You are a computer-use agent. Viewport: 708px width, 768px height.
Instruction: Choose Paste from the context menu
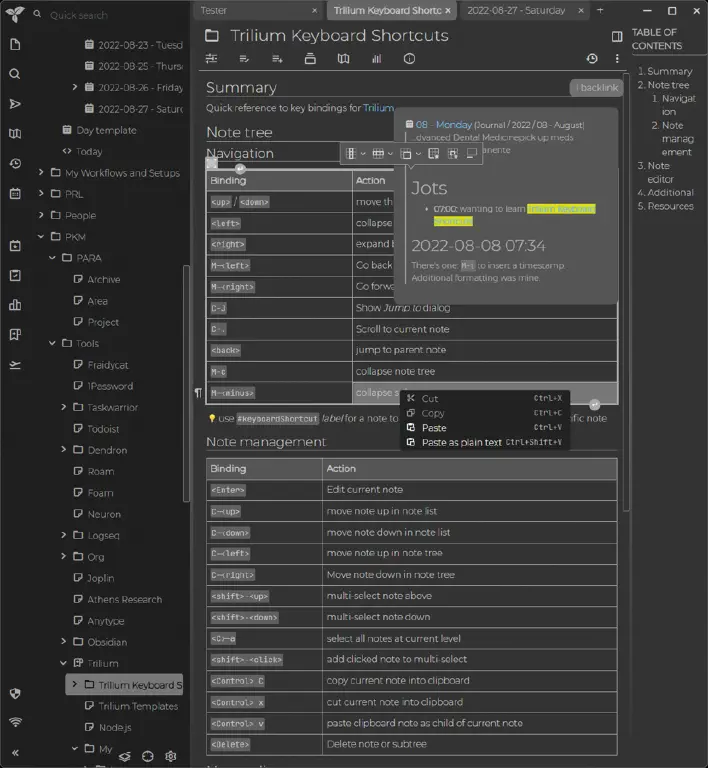pyautogui.click(x=485, y=428)
